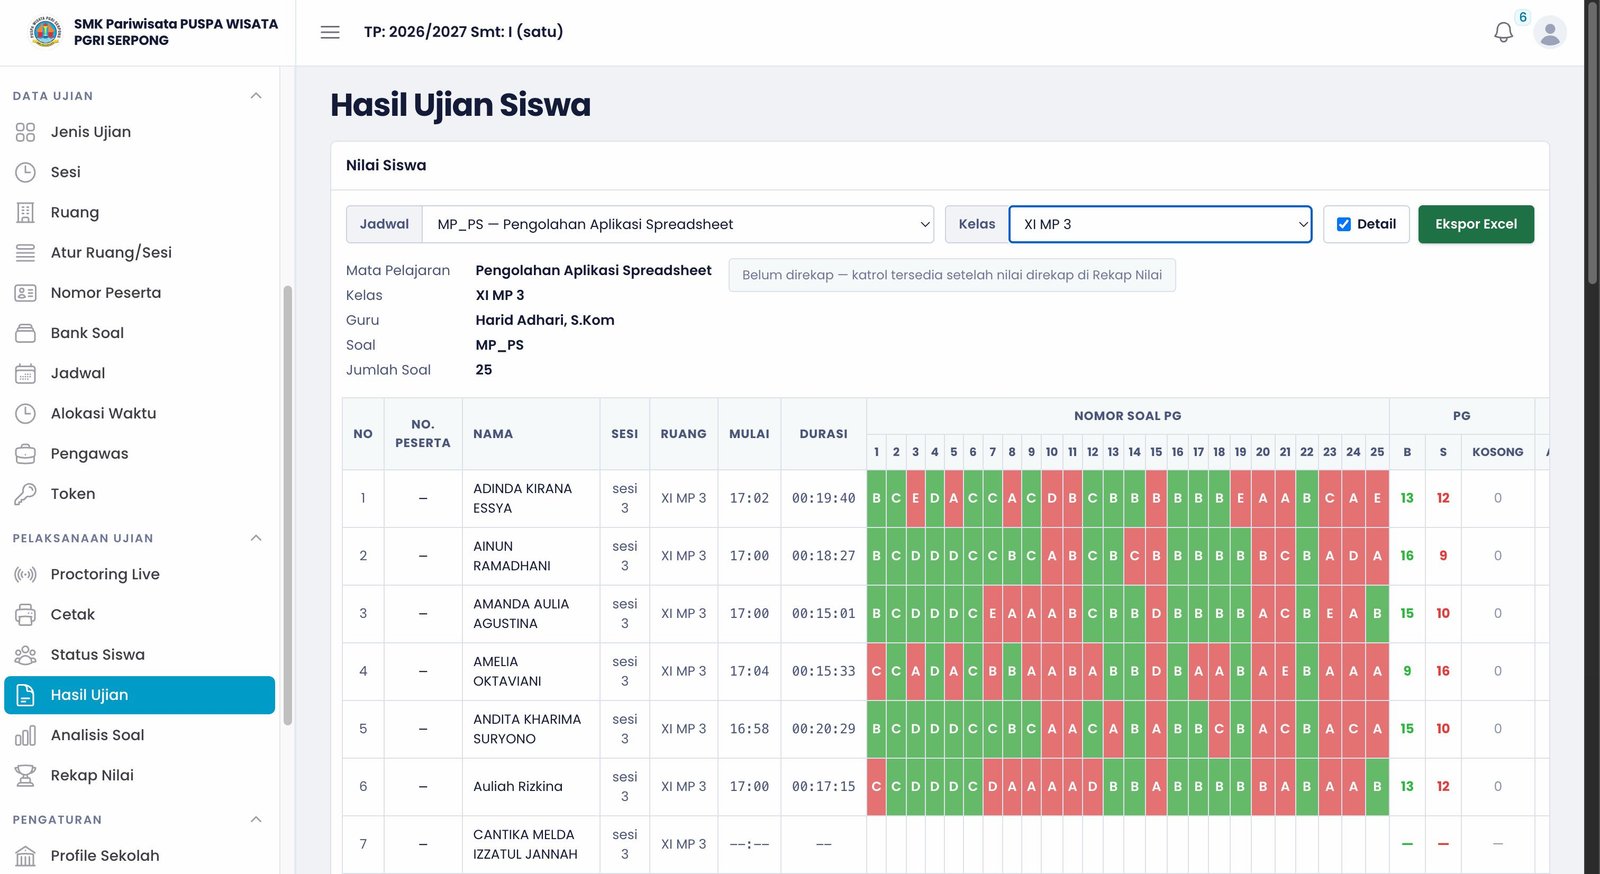This screenshot has height=874, width=1600.
Task: Open the Kelas dropdown showing XI MP 3
Action: [x=1160, y=224]
